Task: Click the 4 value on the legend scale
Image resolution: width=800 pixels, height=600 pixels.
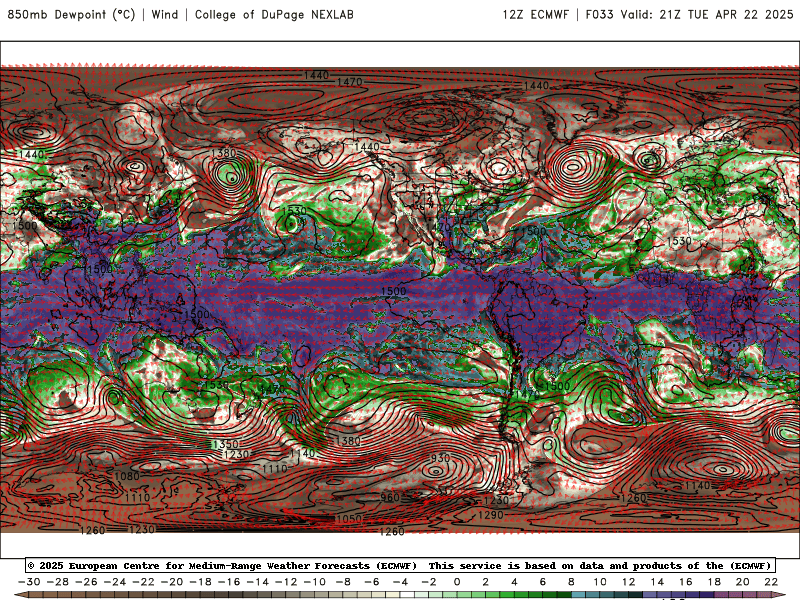Action: (514, 582)
